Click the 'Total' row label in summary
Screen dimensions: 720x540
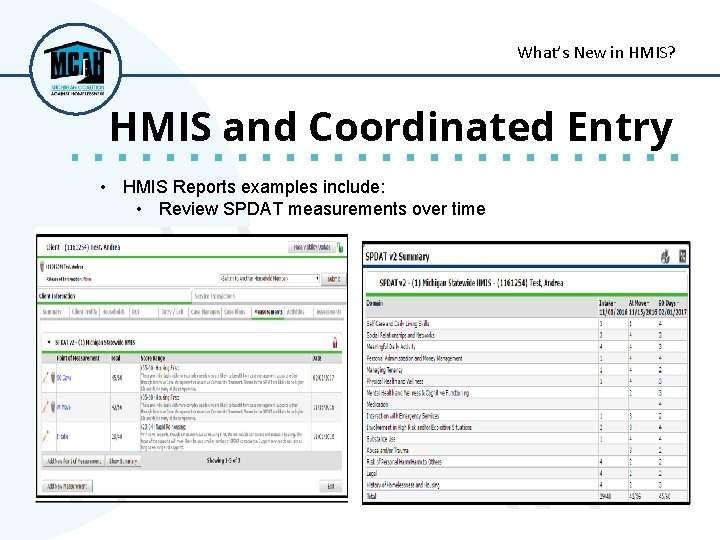[x=371, y=496]
